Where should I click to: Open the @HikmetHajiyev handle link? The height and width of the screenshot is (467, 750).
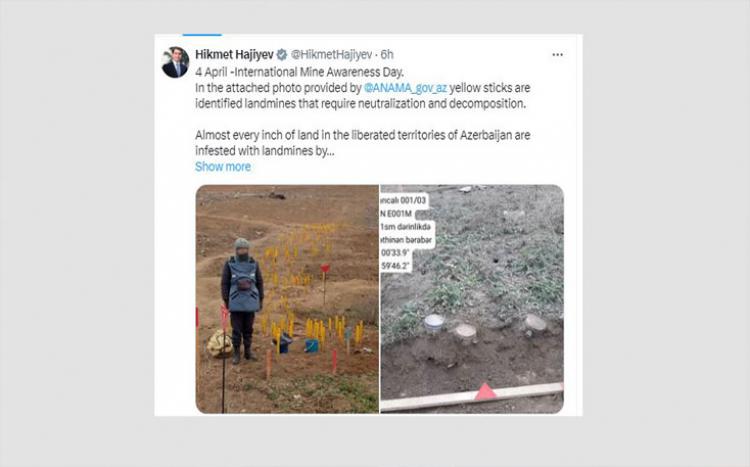coord(331,55)
